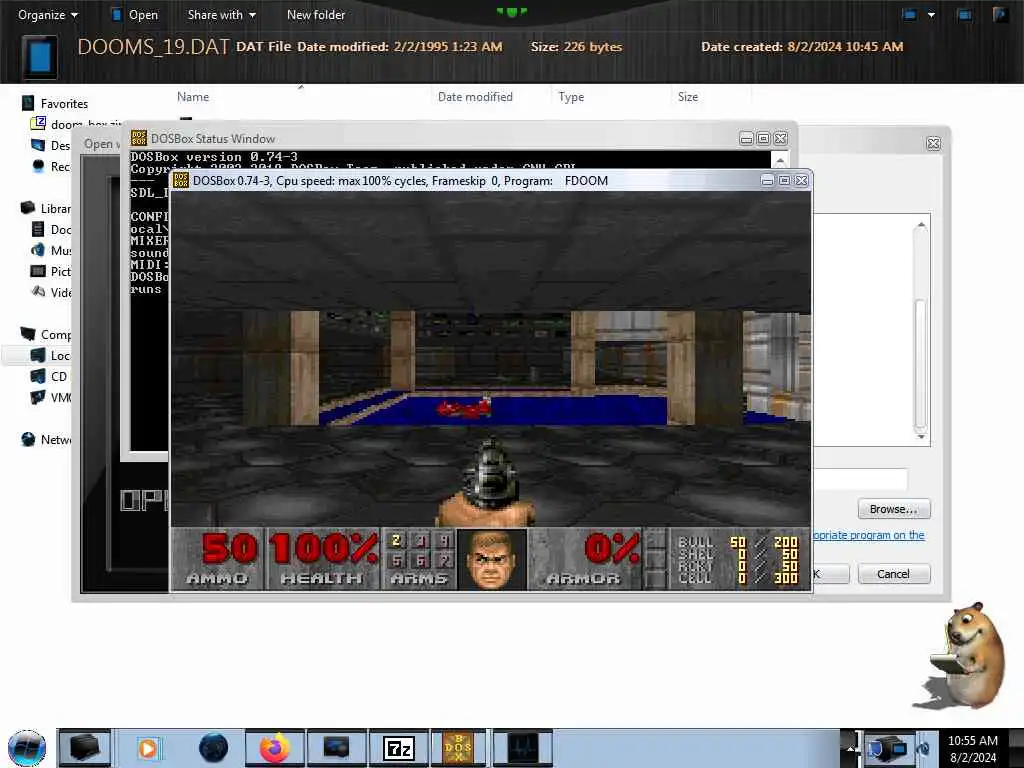Follow the appropriate program link in the dialog
Screen dimensions: 1024x768
click(x=868, y=535)
